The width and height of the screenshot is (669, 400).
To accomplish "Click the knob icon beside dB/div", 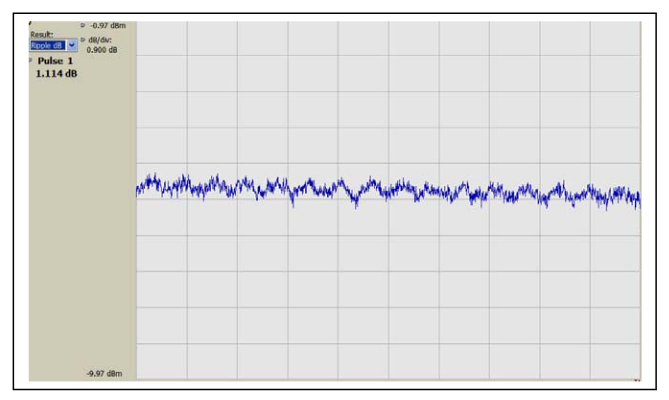I will click(x=82, y=39).
